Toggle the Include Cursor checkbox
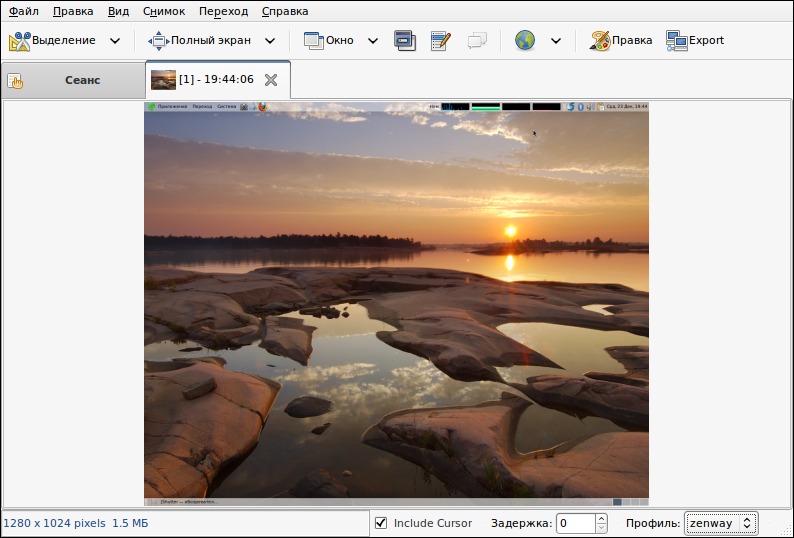 381,523
